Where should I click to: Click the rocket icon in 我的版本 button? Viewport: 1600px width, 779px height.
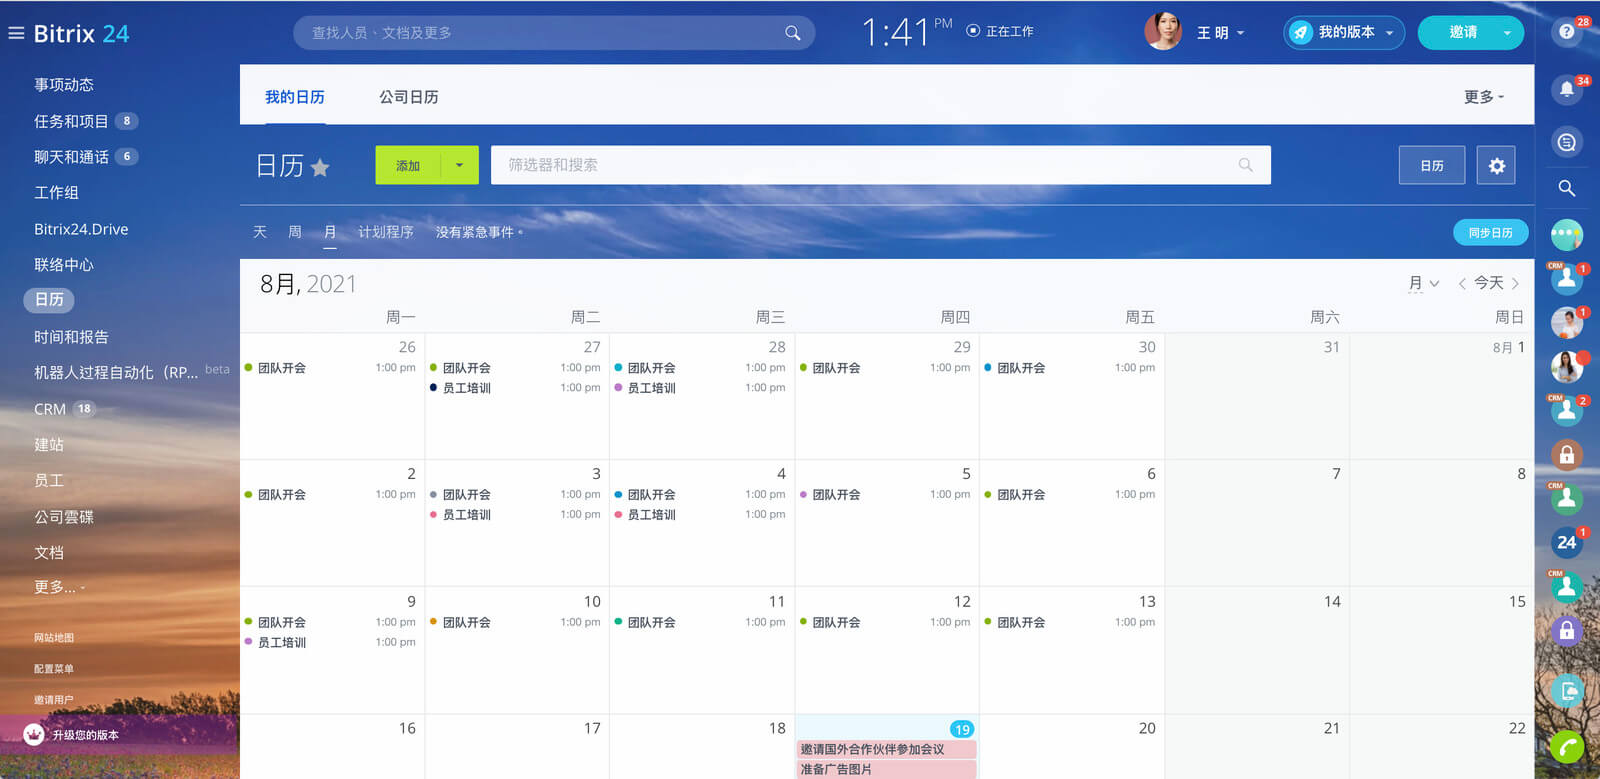pyautogui.click(x=1300, y=33)
